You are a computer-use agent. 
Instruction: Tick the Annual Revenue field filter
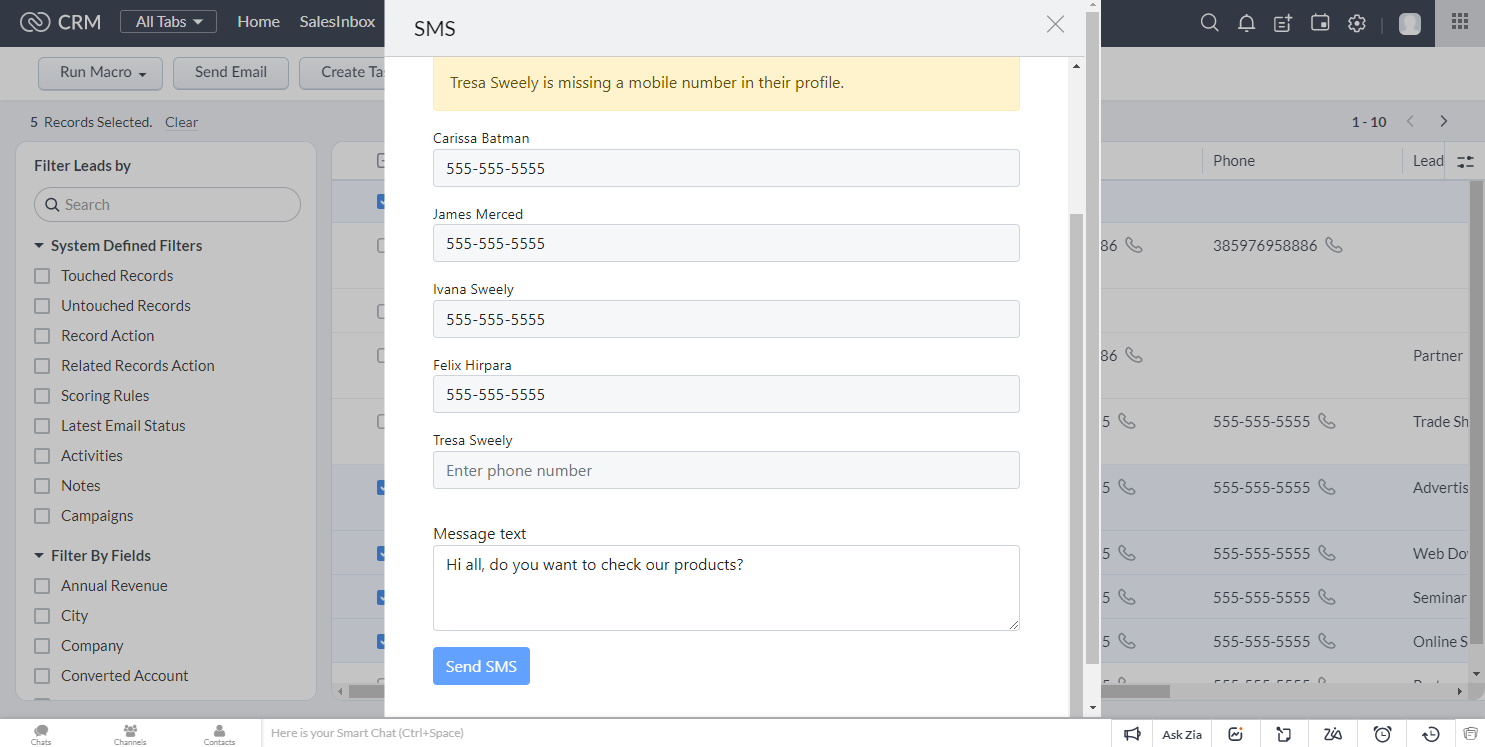pyautogui.click(x=42, y=586)
